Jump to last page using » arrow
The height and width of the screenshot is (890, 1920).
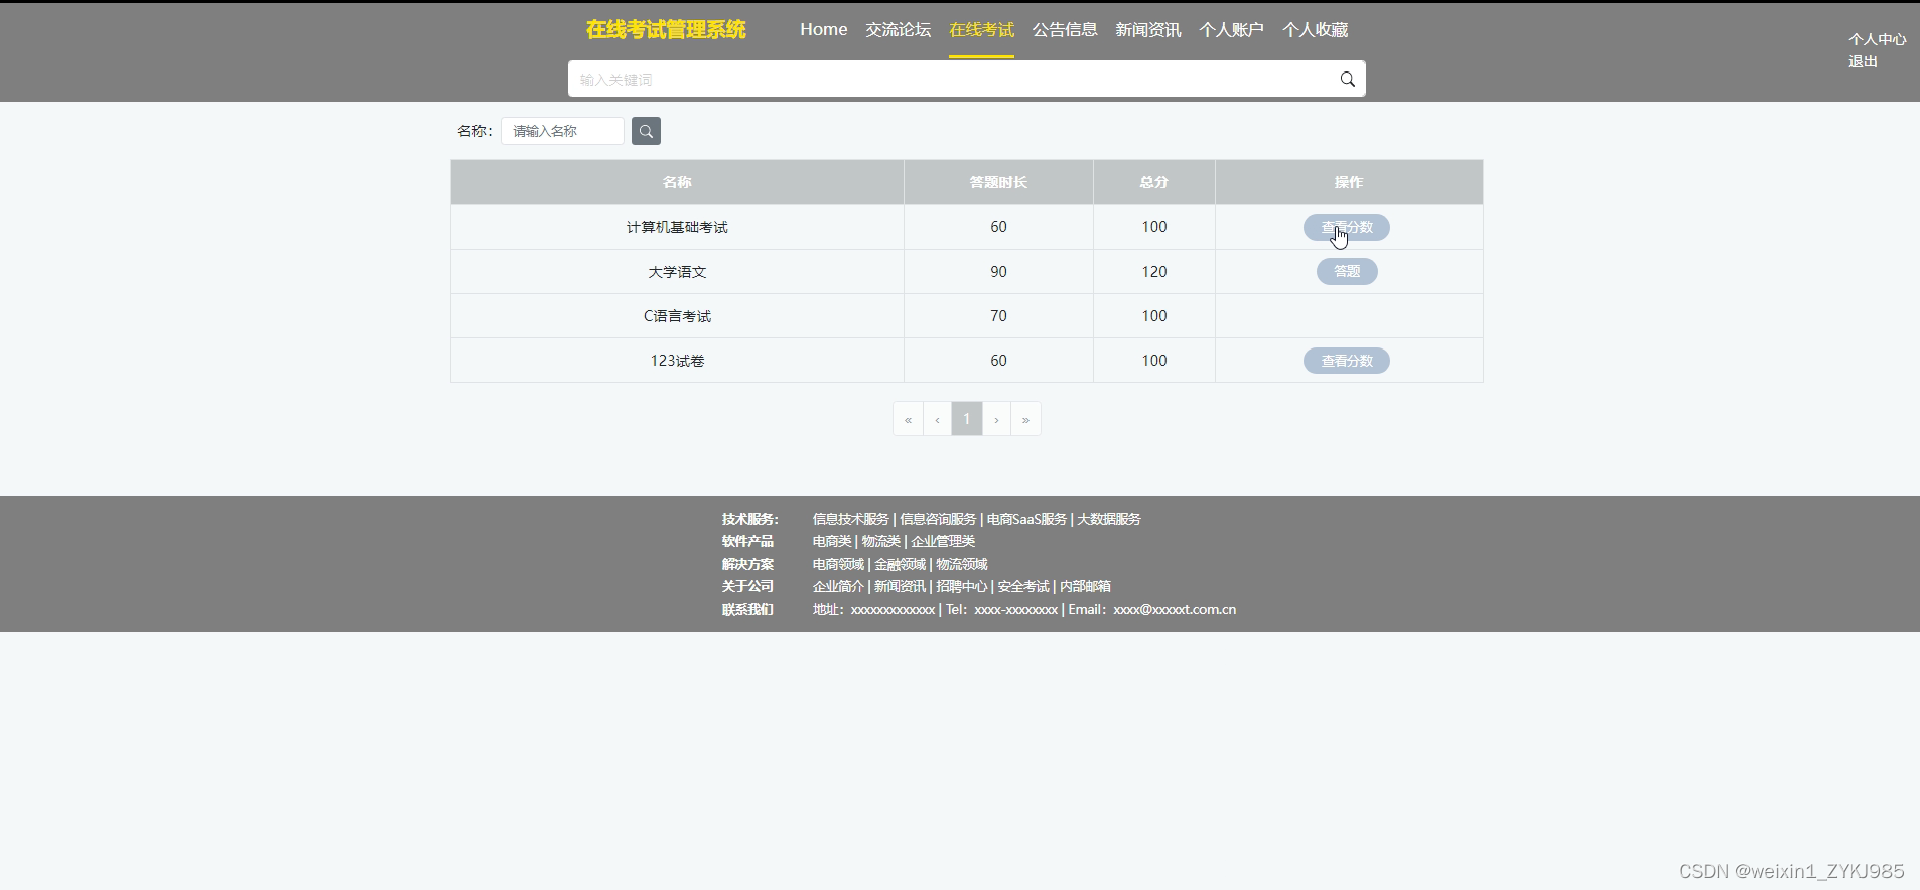[x=1025, y=419]
